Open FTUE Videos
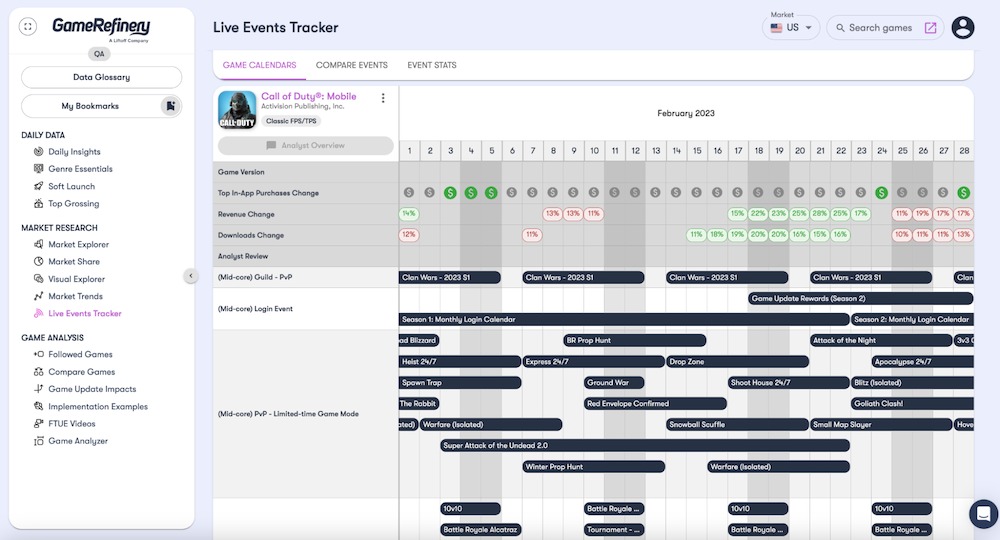Viewport: 1000px width, 540px height. (71, 423)
